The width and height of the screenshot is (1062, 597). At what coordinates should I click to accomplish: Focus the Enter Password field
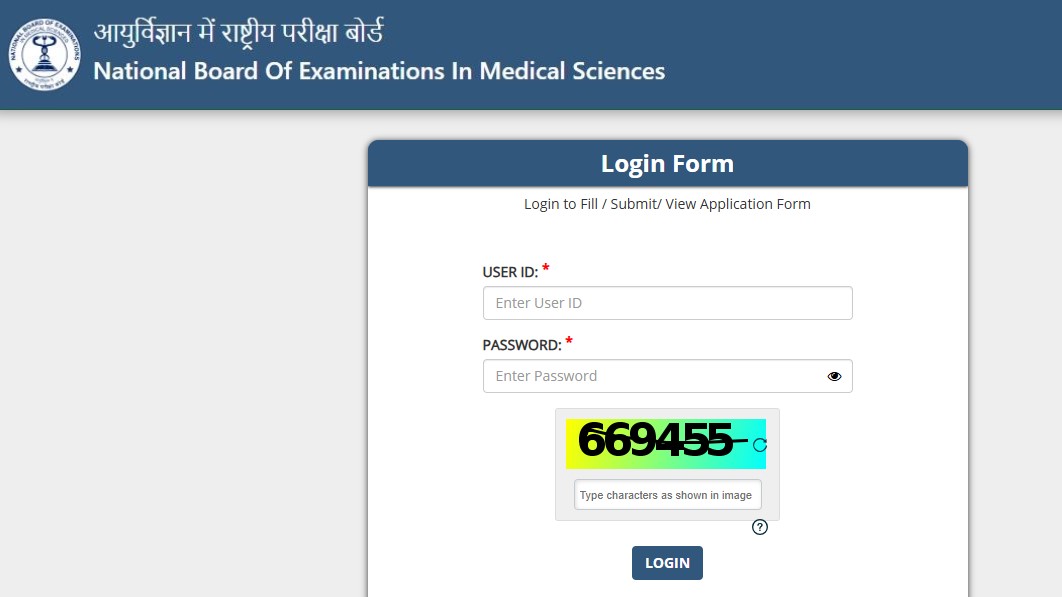click(650, 376)
